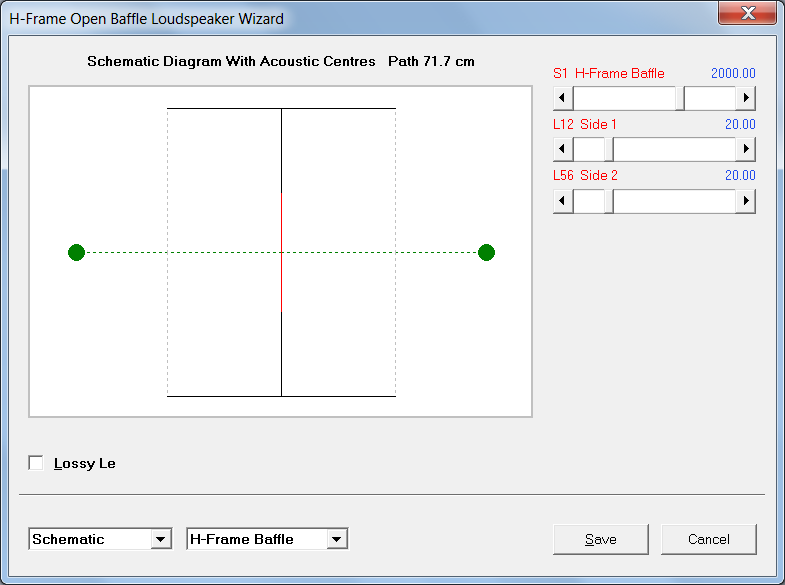The width and height of the screenshot is (785, 585).
Task: Click the S1 H-Frame Baffle label
Action: pyautogui.click(x=609, y=73)
